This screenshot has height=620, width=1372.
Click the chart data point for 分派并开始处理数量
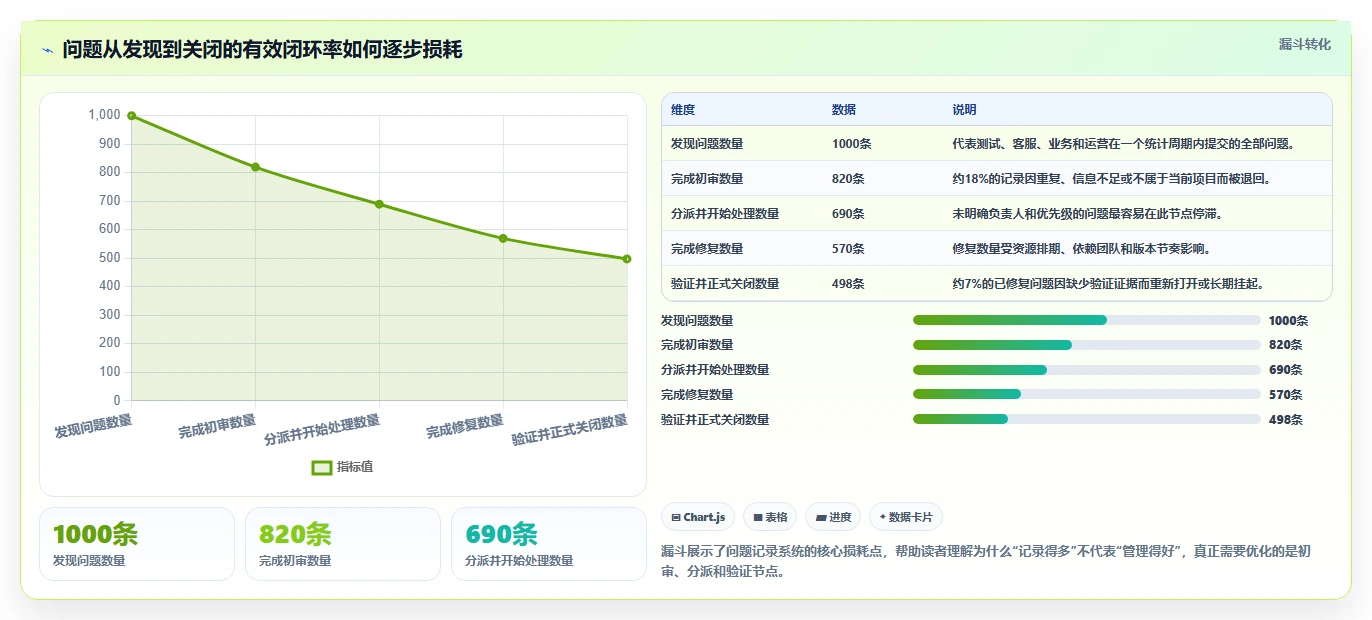pos(379,204)
